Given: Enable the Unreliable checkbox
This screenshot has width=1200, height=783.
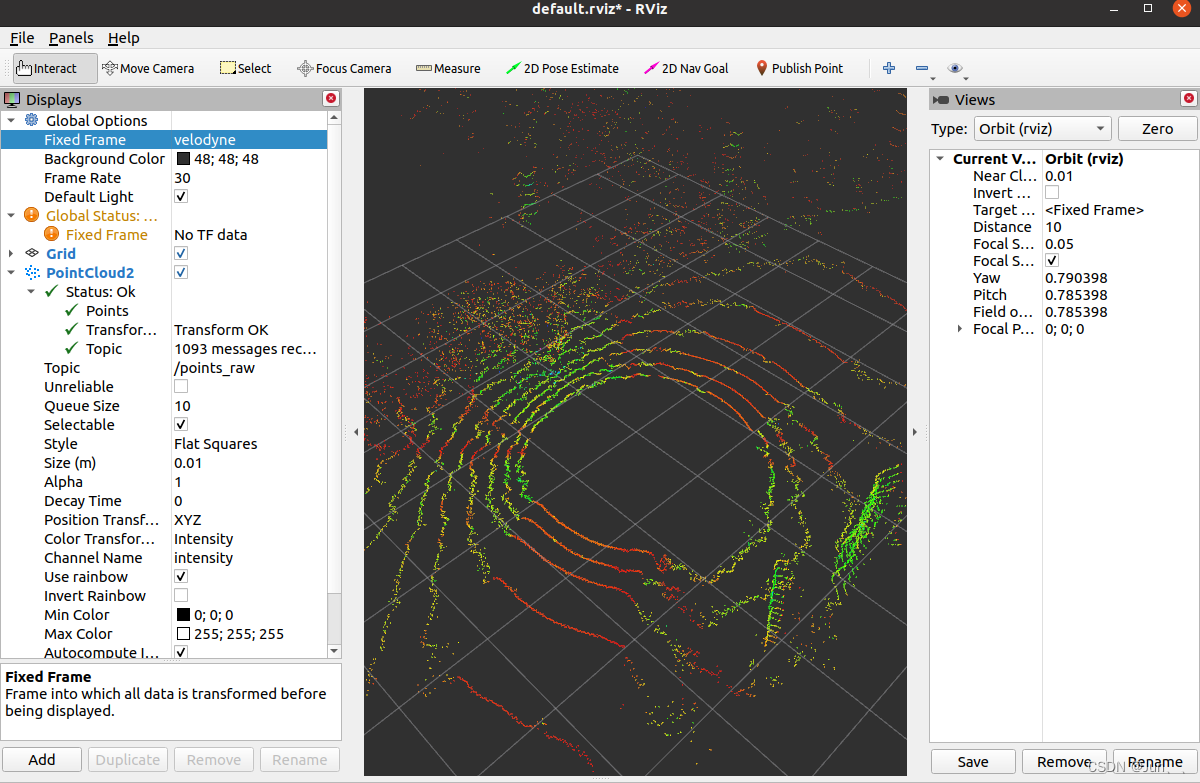Looking at the screenshot, I should 181,387.
